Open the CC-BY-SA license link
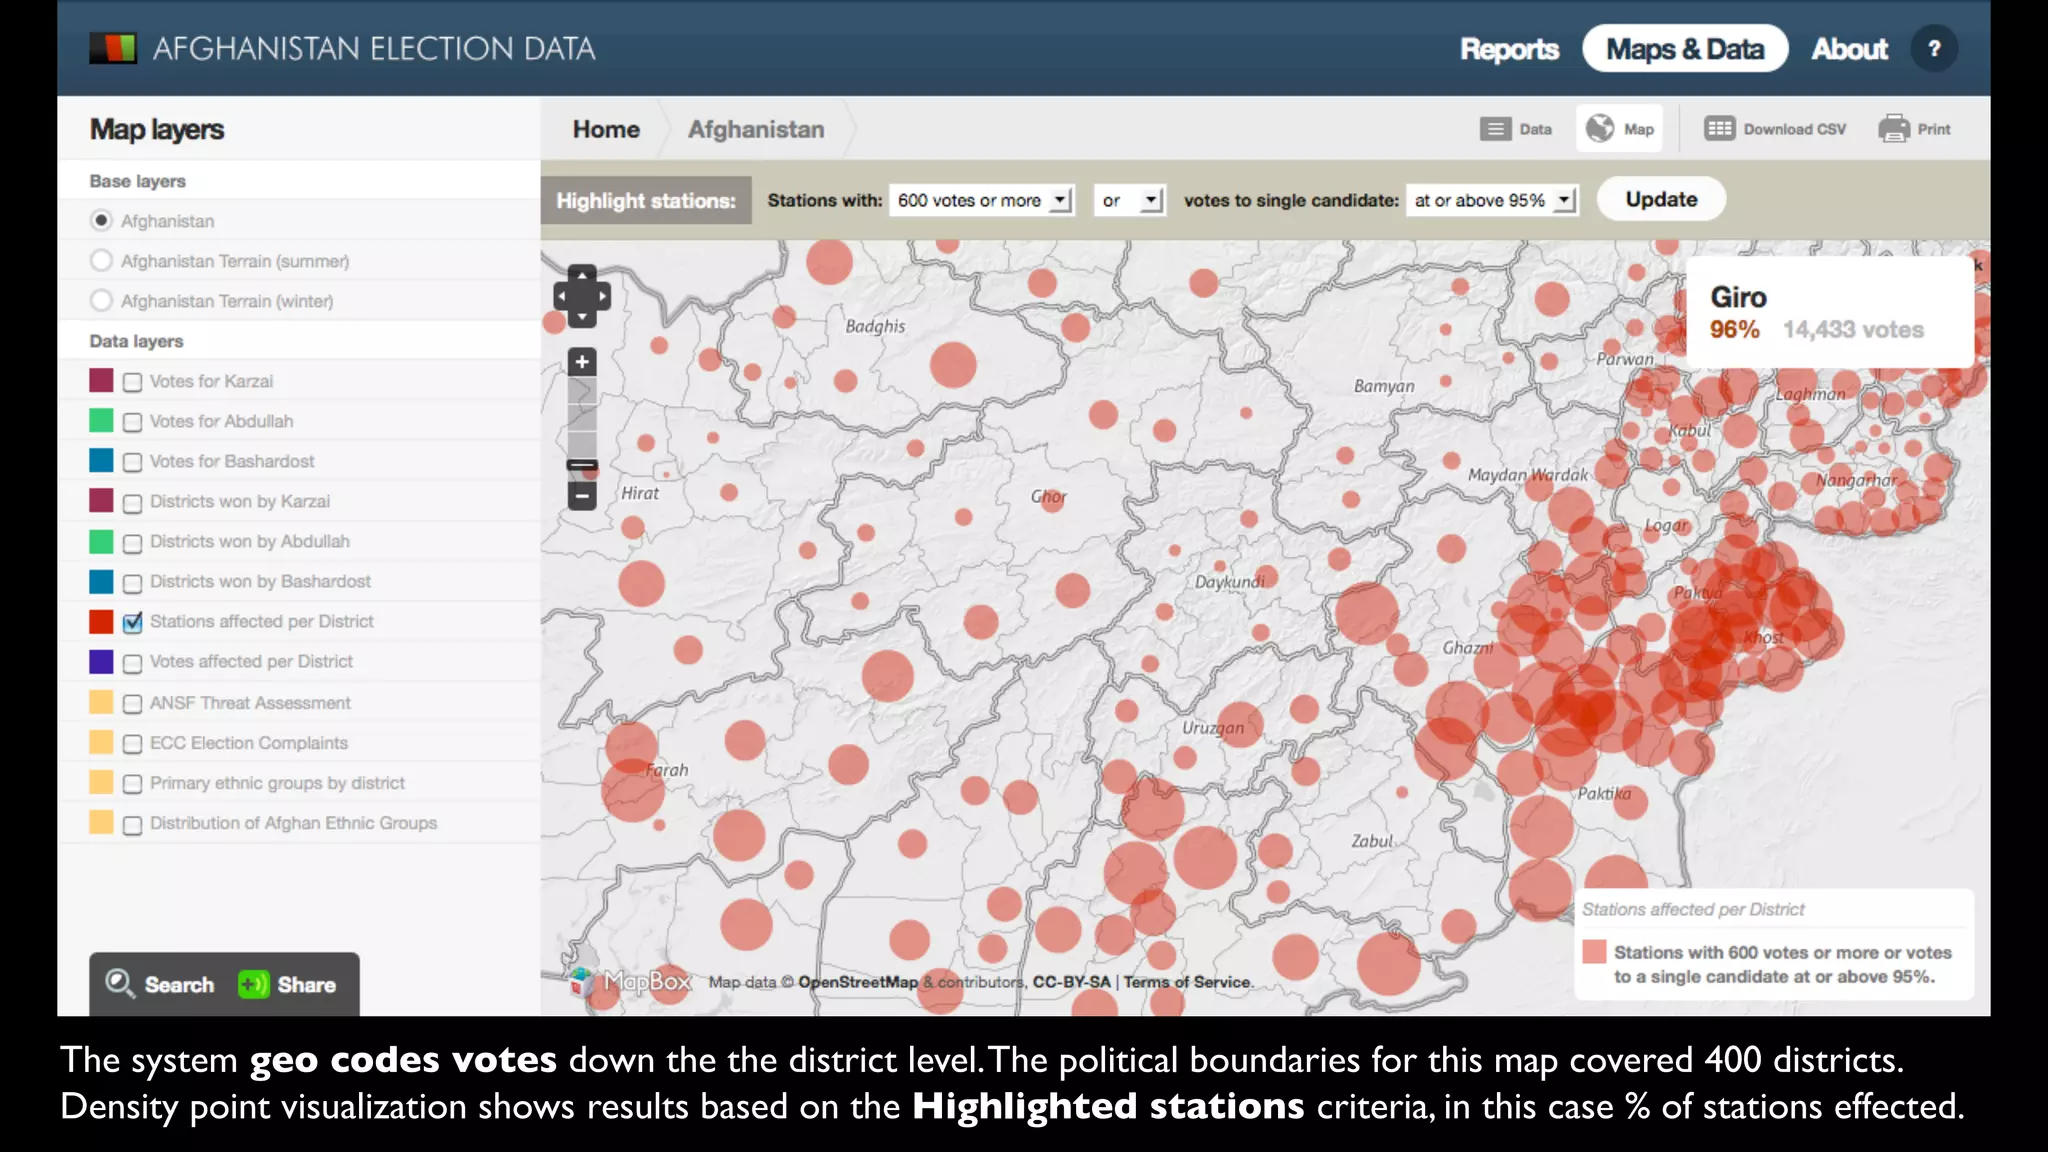 coord(1071,982)
